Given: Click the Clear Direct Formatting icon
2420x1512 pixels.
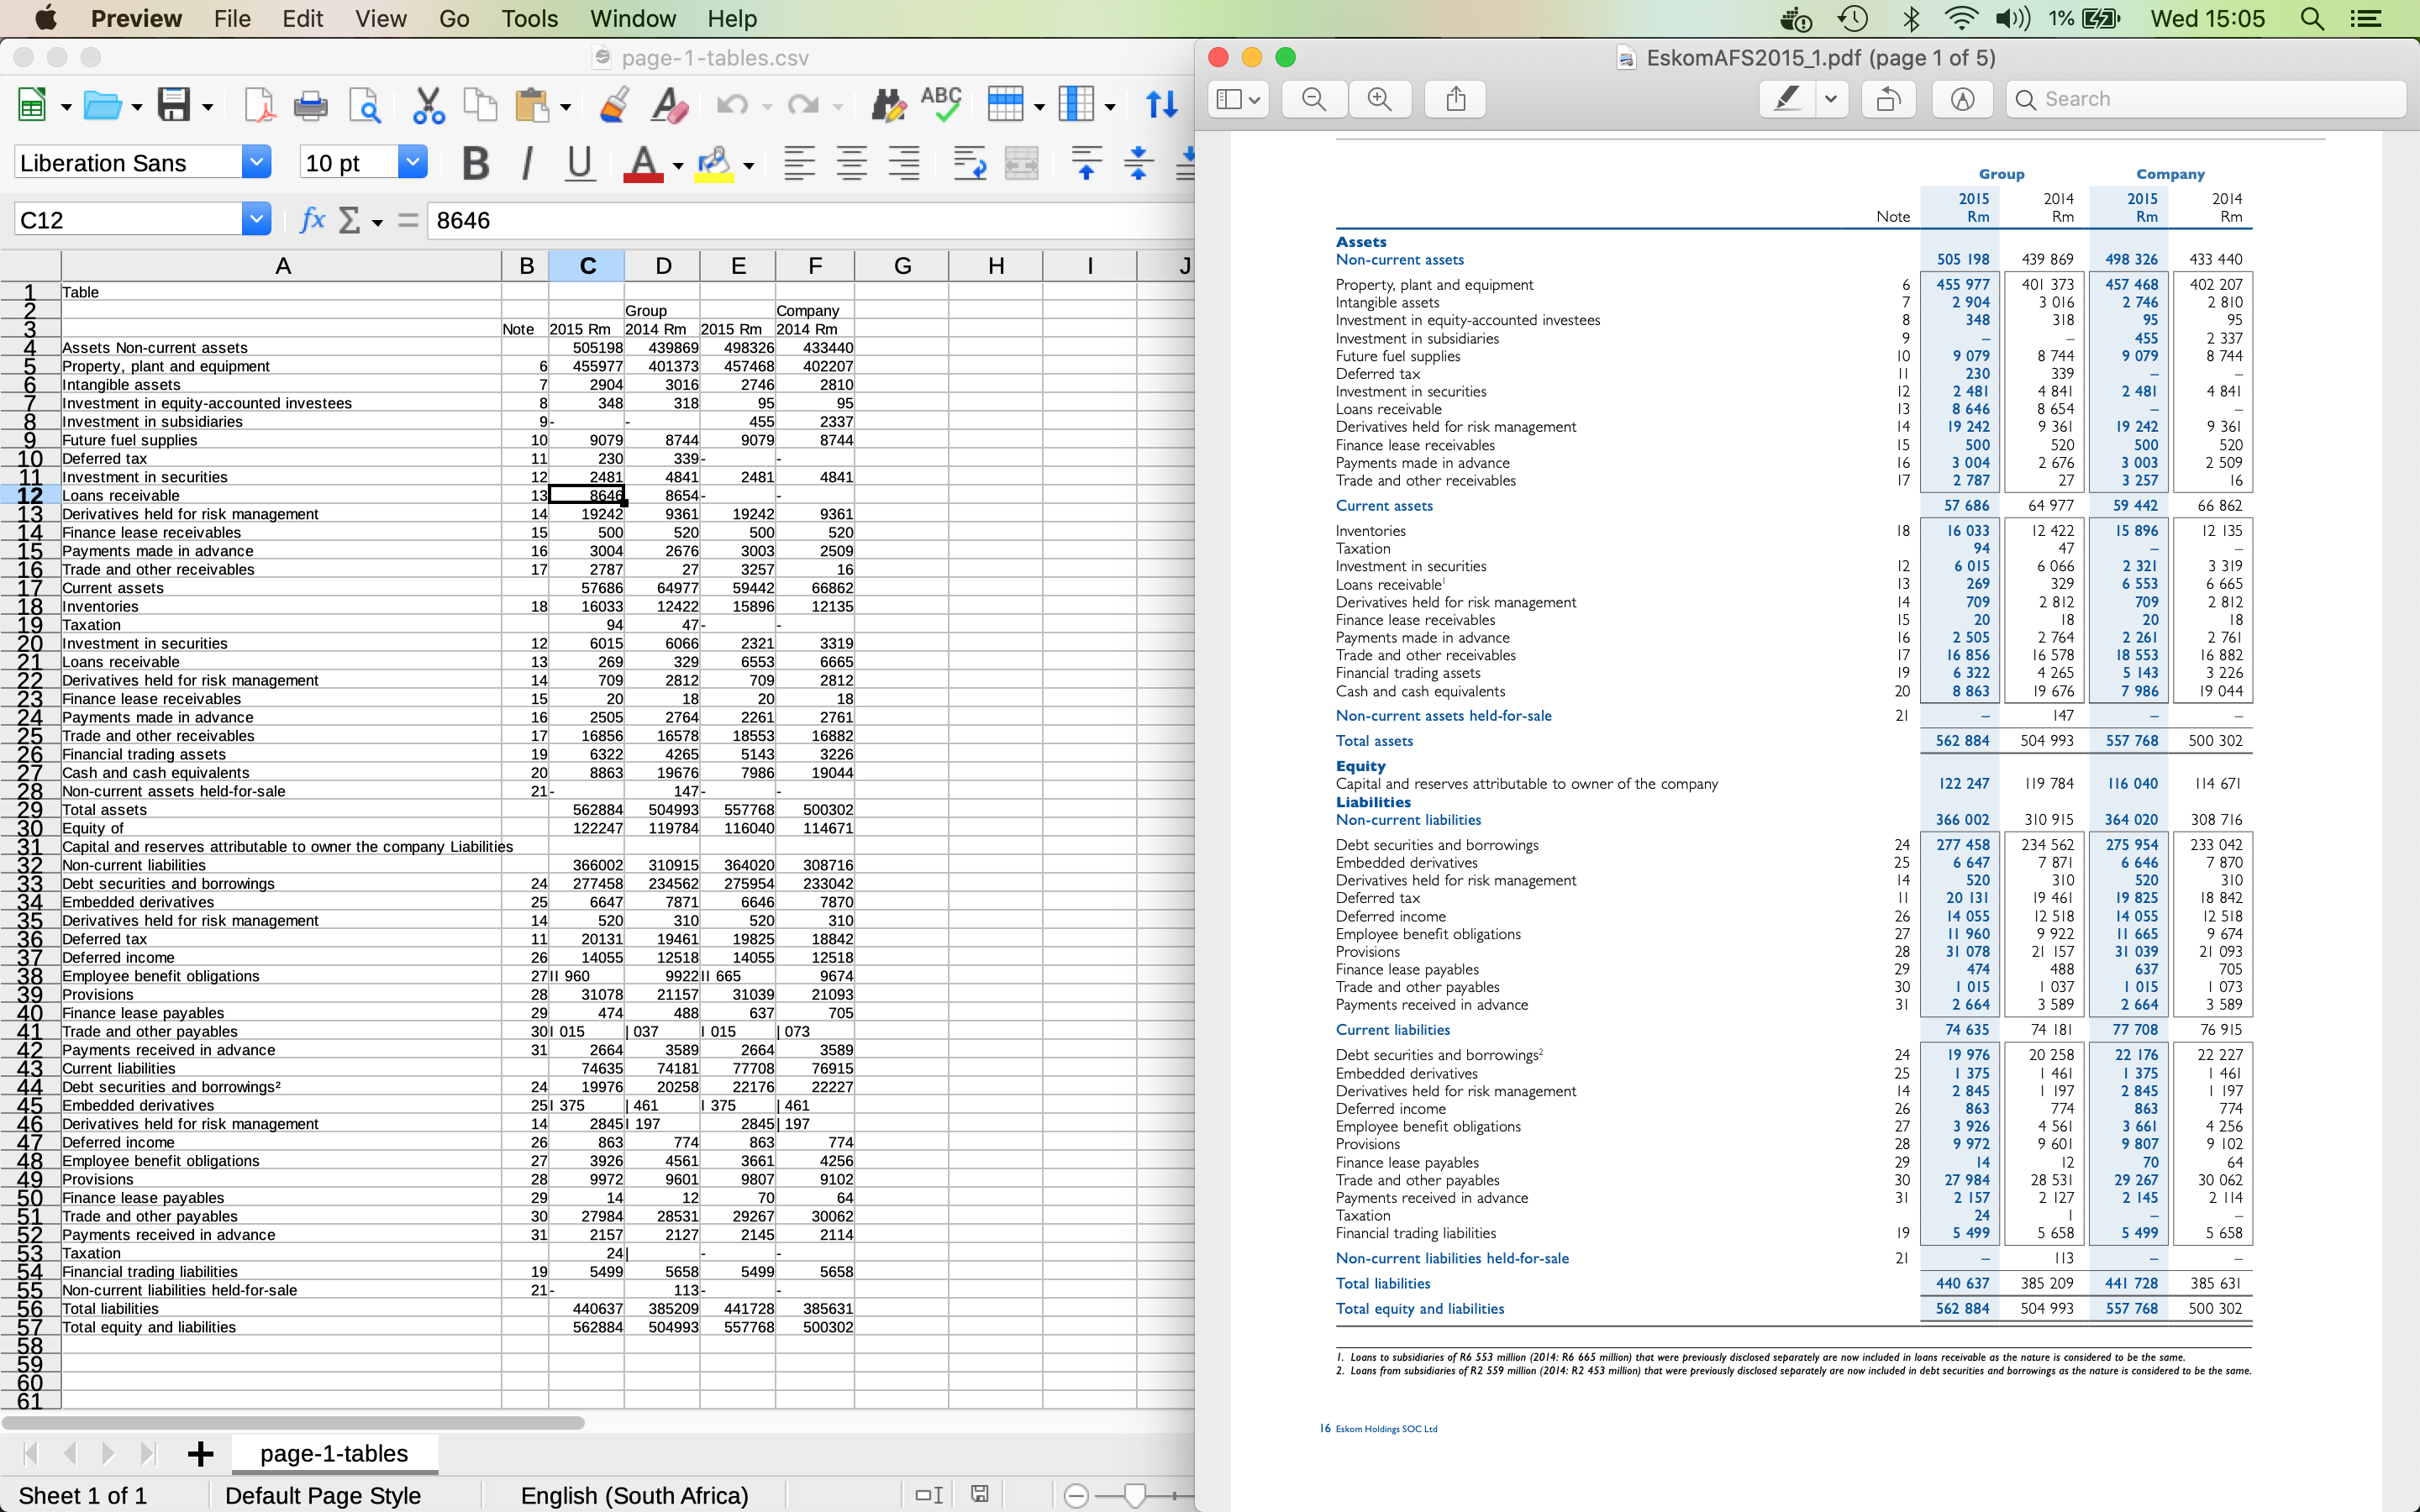Looking at the screenshot, I should [x=668, y=105].
